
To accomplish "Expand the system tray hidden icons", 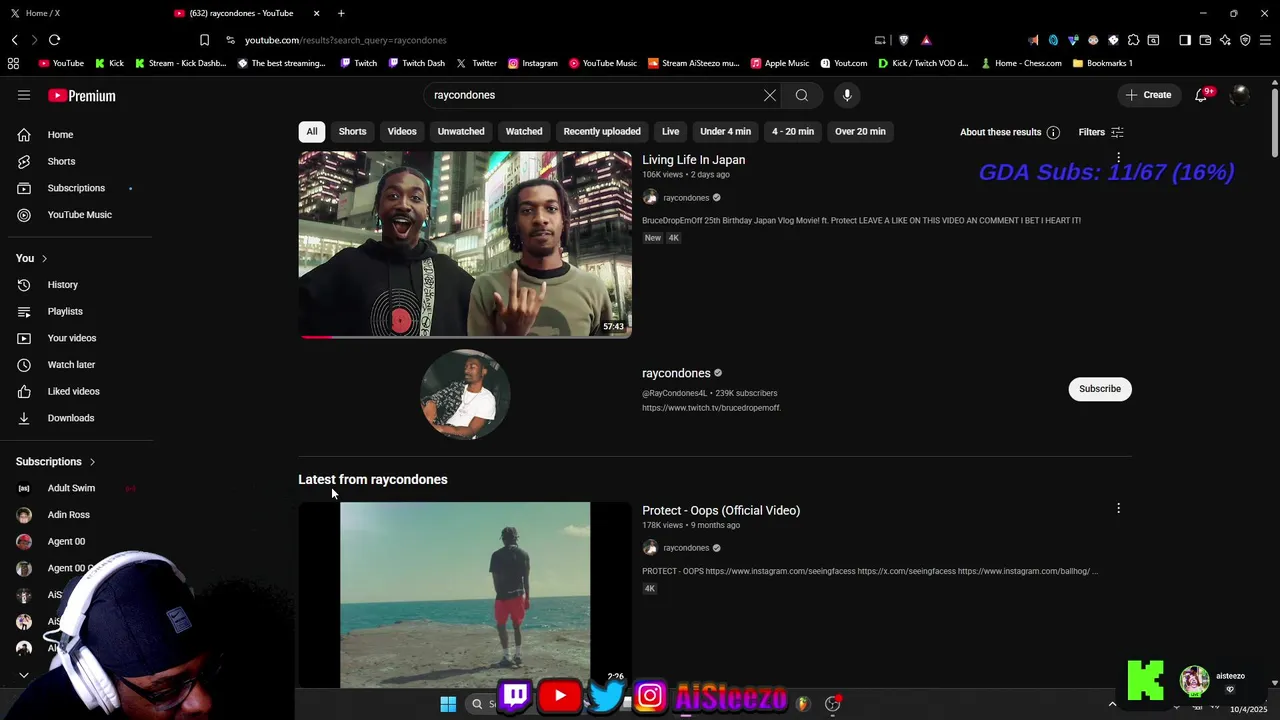I will click(1112, 704).
